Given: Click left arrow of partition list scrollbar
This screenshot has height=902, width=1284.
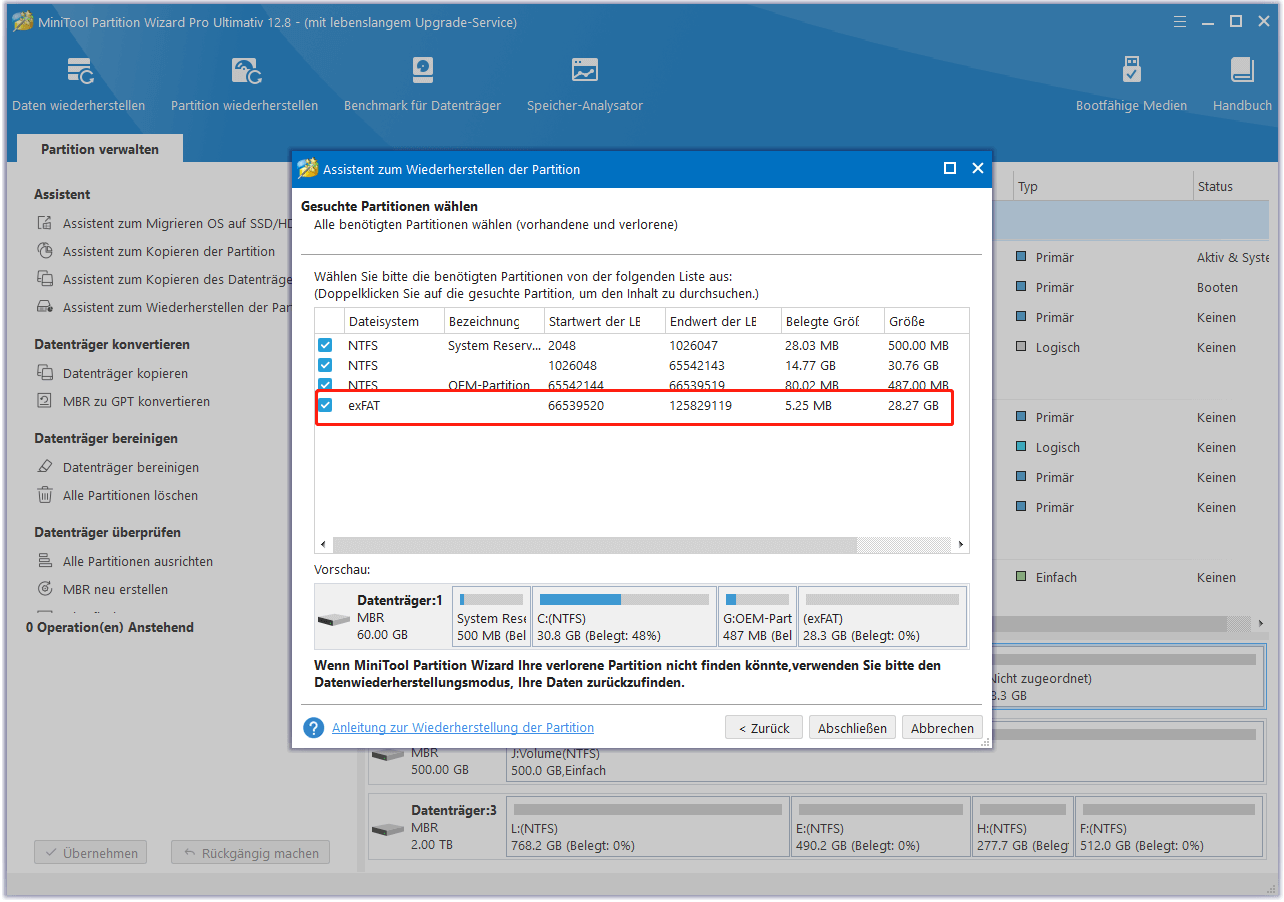Looking at the screenshot, I should point(324,545).
